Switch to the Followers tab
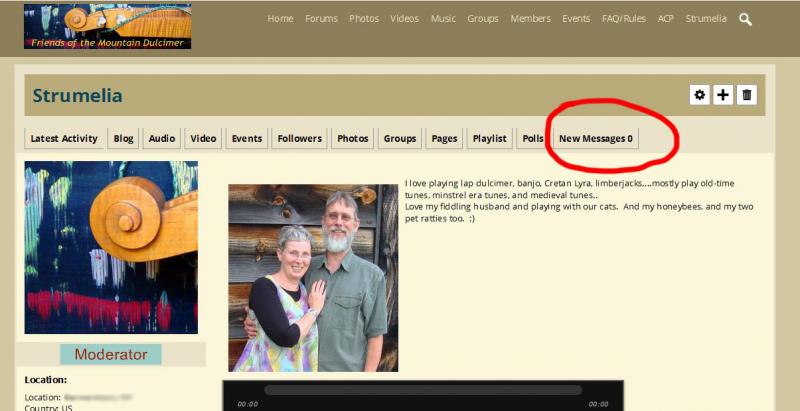 tap(299, 138)
